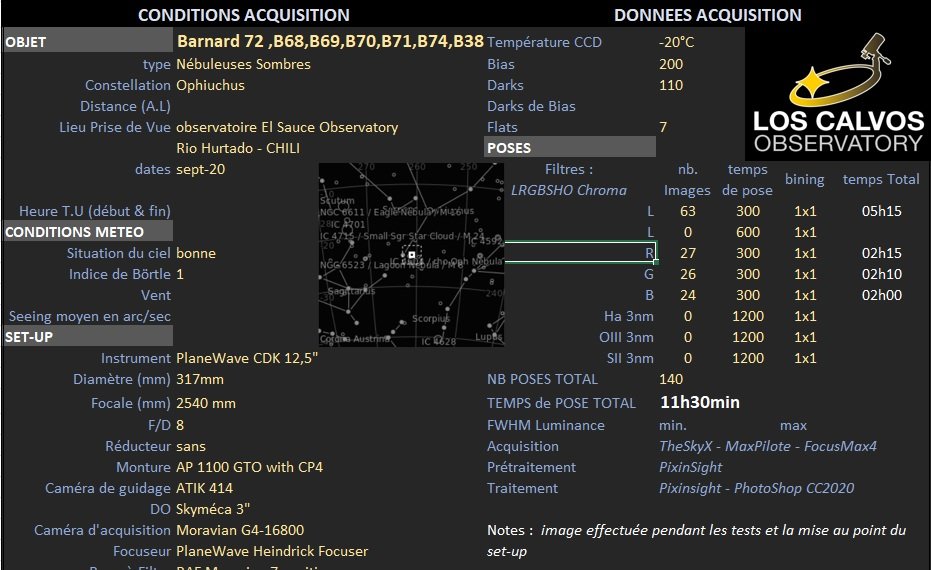Select the Barnard 72 object name cell
Viewport: 931px width, 570px height.
coord(330,42)
